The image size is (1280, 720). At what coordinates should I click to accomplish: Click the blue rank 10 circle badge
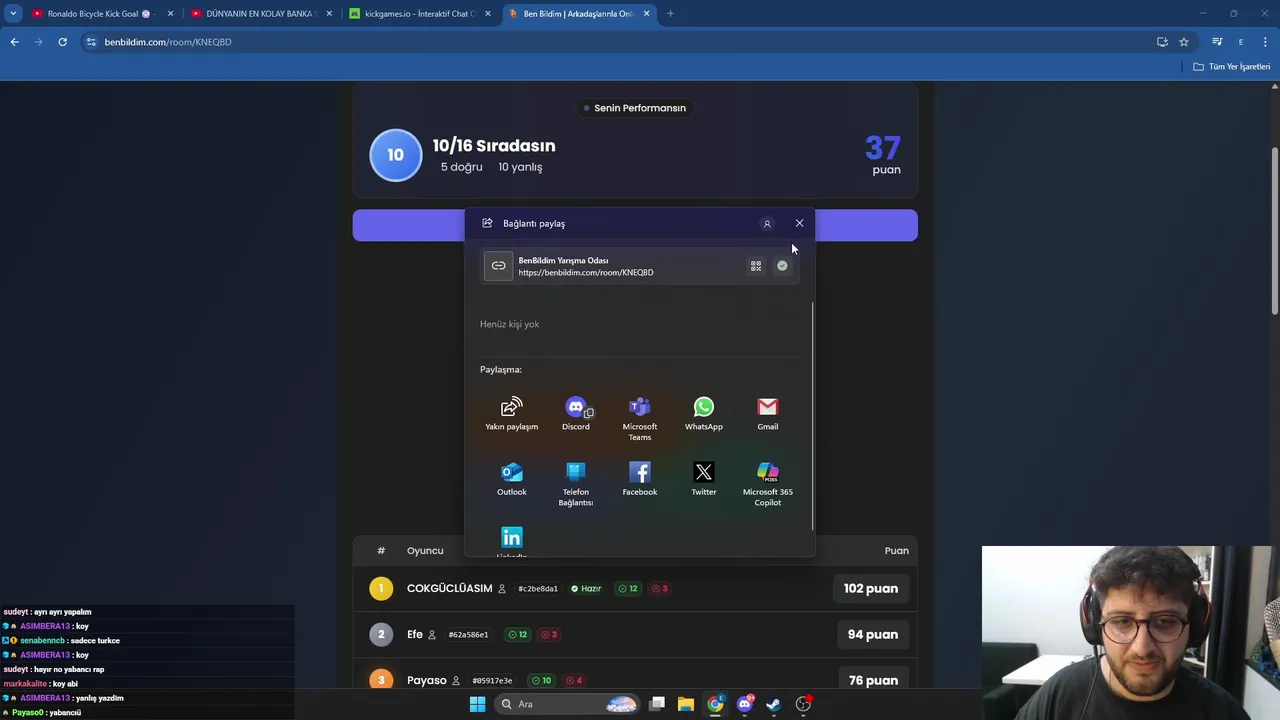coord(395,155)
